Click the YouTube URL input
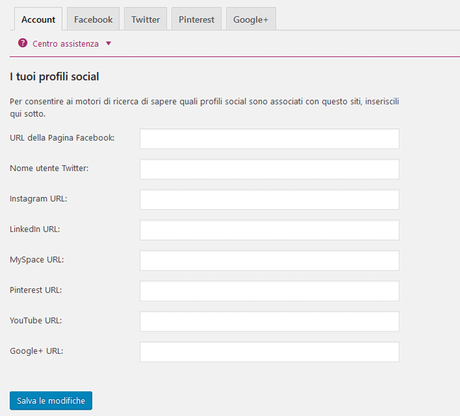Viewport: 460px width, 416px height. point(269,321)
